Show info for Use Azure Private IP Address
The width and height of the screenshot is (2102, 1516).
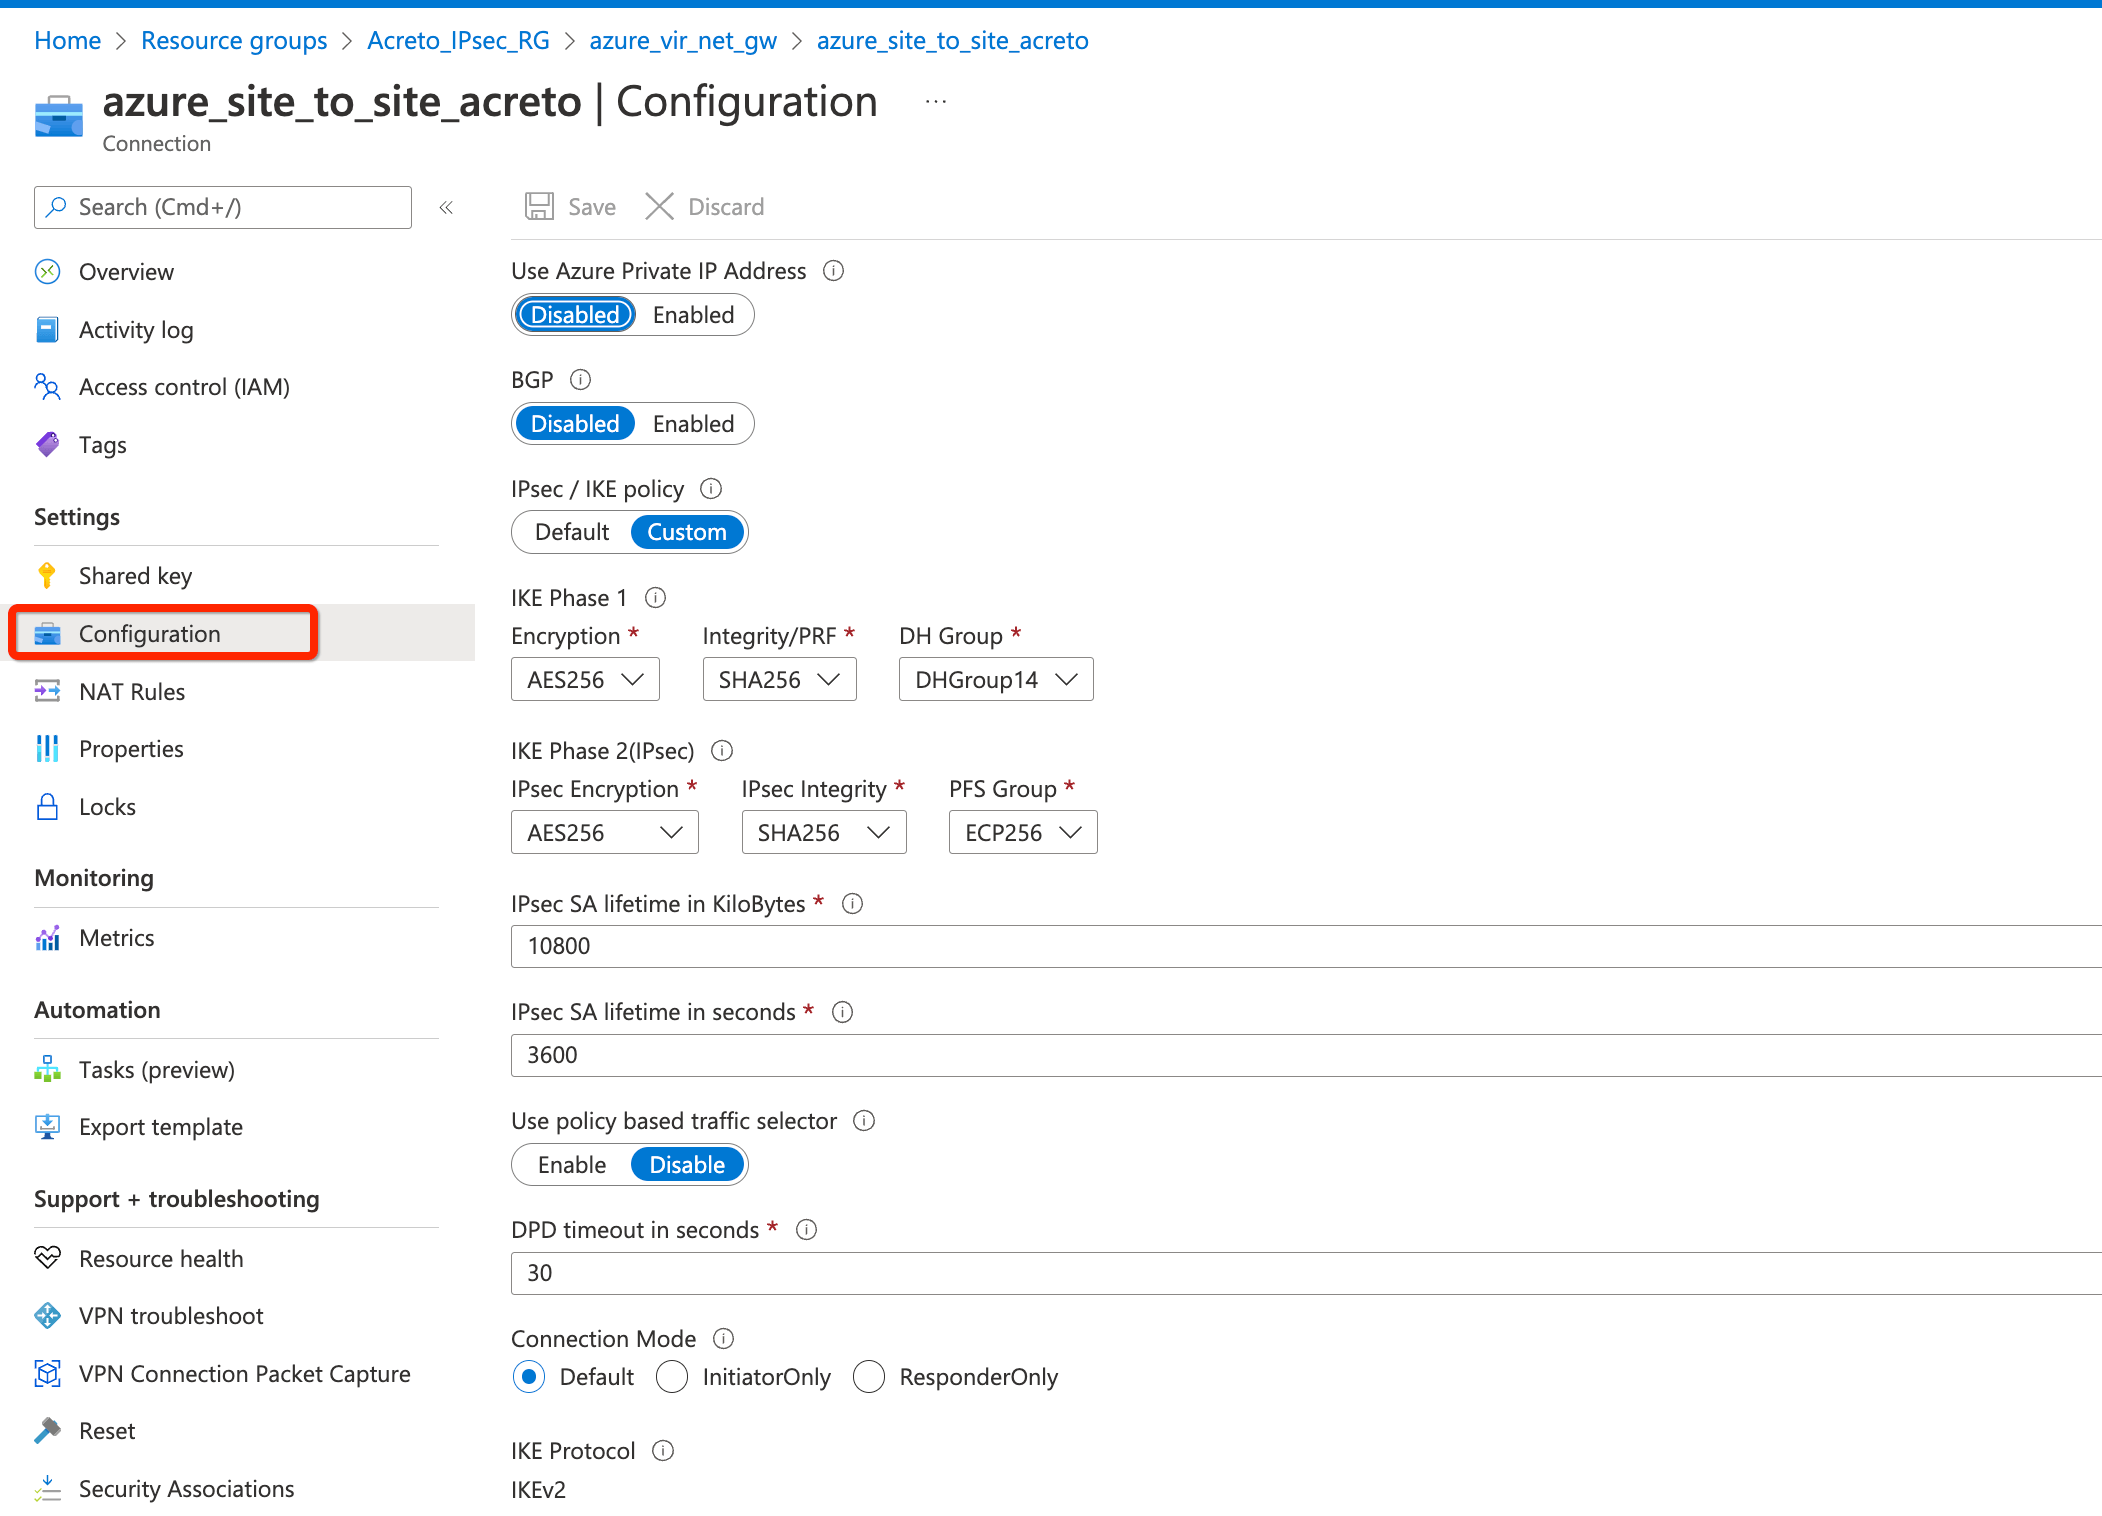pos(834,271)
